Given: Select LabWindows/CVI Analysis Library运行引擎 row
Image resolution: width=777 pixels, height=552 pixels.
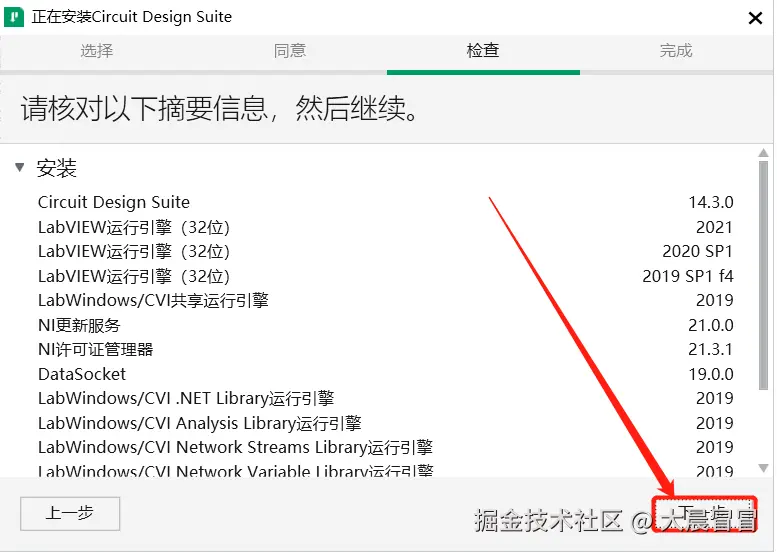Looking at the screenshot, I should click(x=386, y=423).
